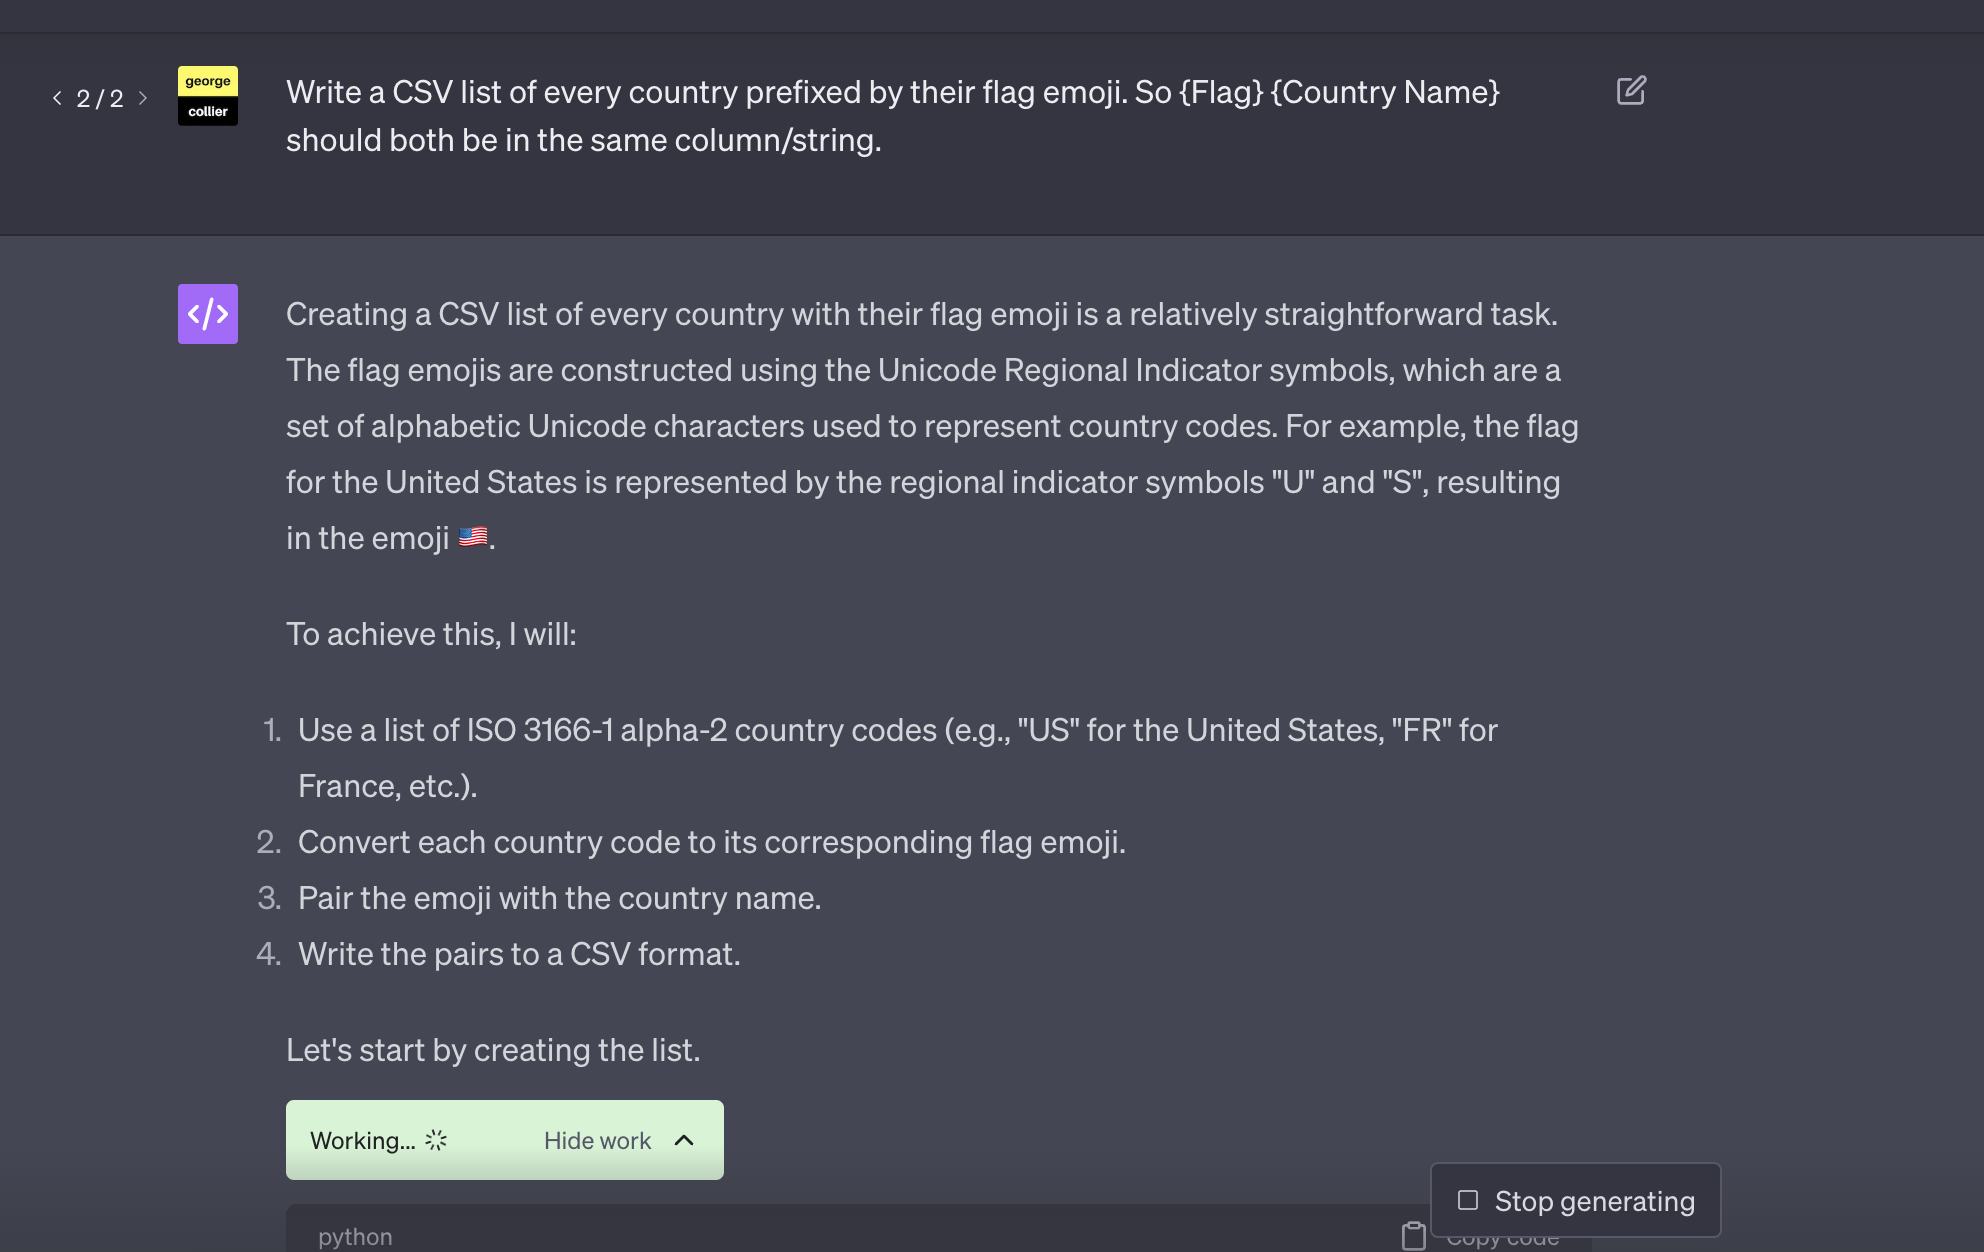This screenshot has width=1984, height=1252.
Task: Click the edit message pencil icon
Action: pyautogui.click(x=1631, y=91)
